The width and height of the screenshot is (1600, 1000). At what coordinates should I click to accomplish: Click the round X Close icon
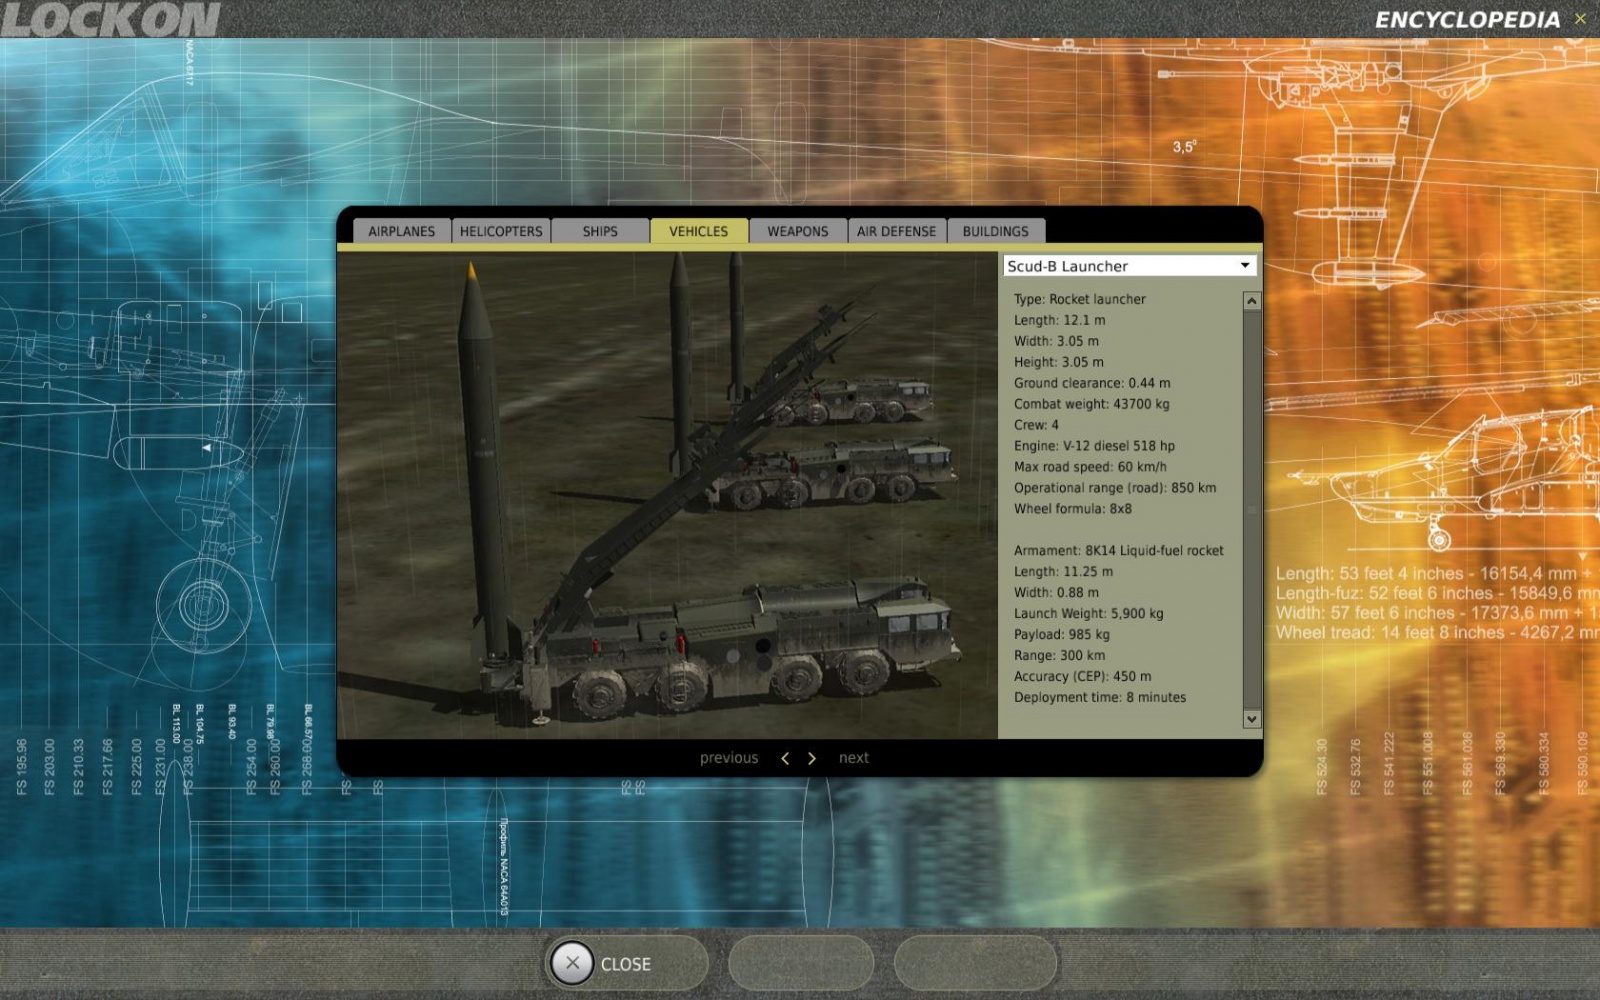coord(572,963)
